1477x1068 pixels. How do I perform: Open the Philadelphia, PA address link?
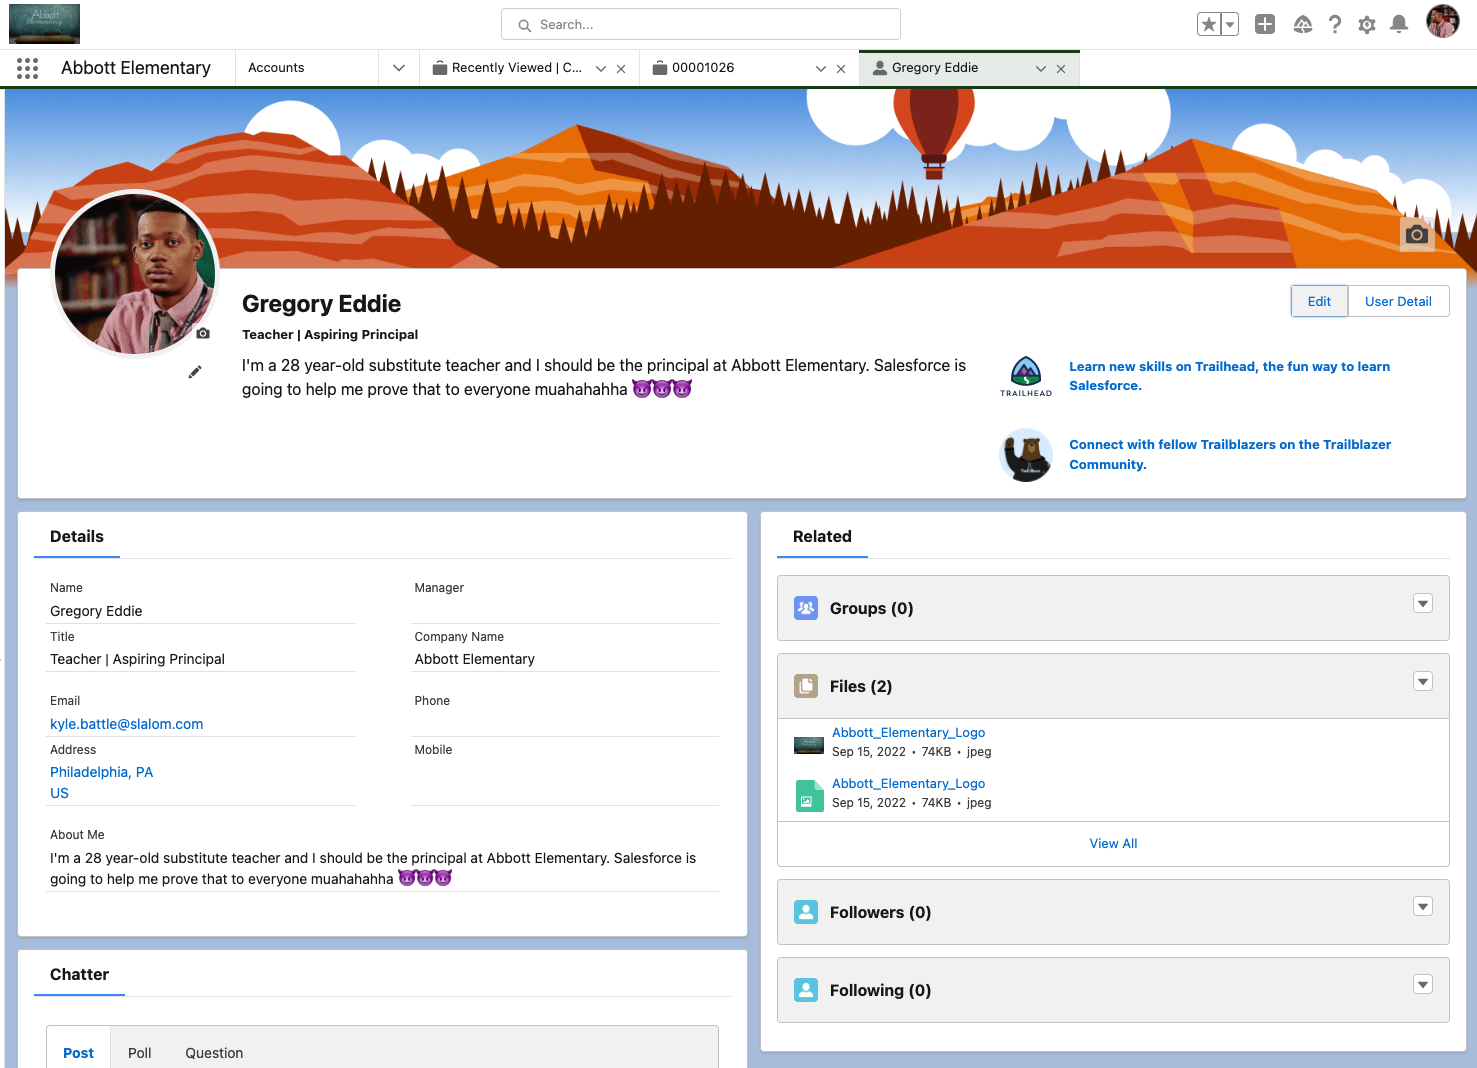tap(101, 782)
